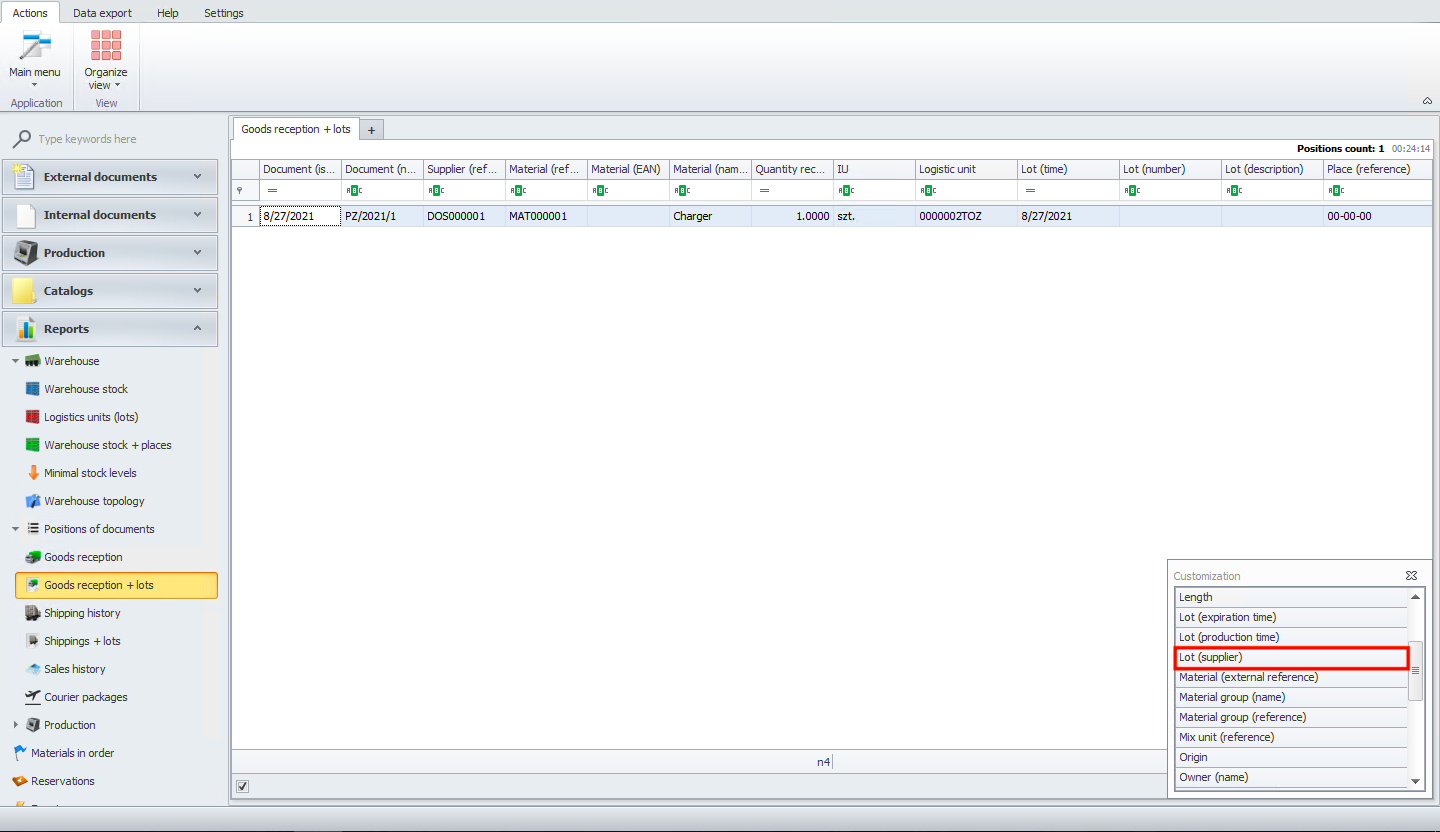Image resolution: width=1440 pixels, height=832 pixels.
Task: Click the PZ/2021/1 document cell
Action: (x=382, y=216)
